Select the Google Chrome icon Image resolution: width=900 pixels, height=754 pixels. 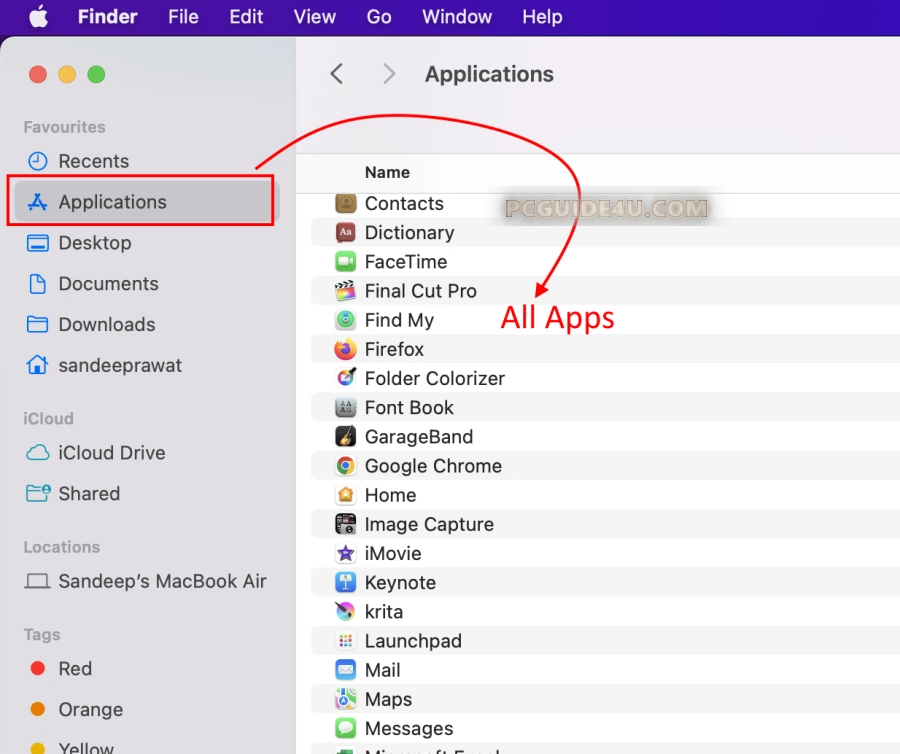346,466
